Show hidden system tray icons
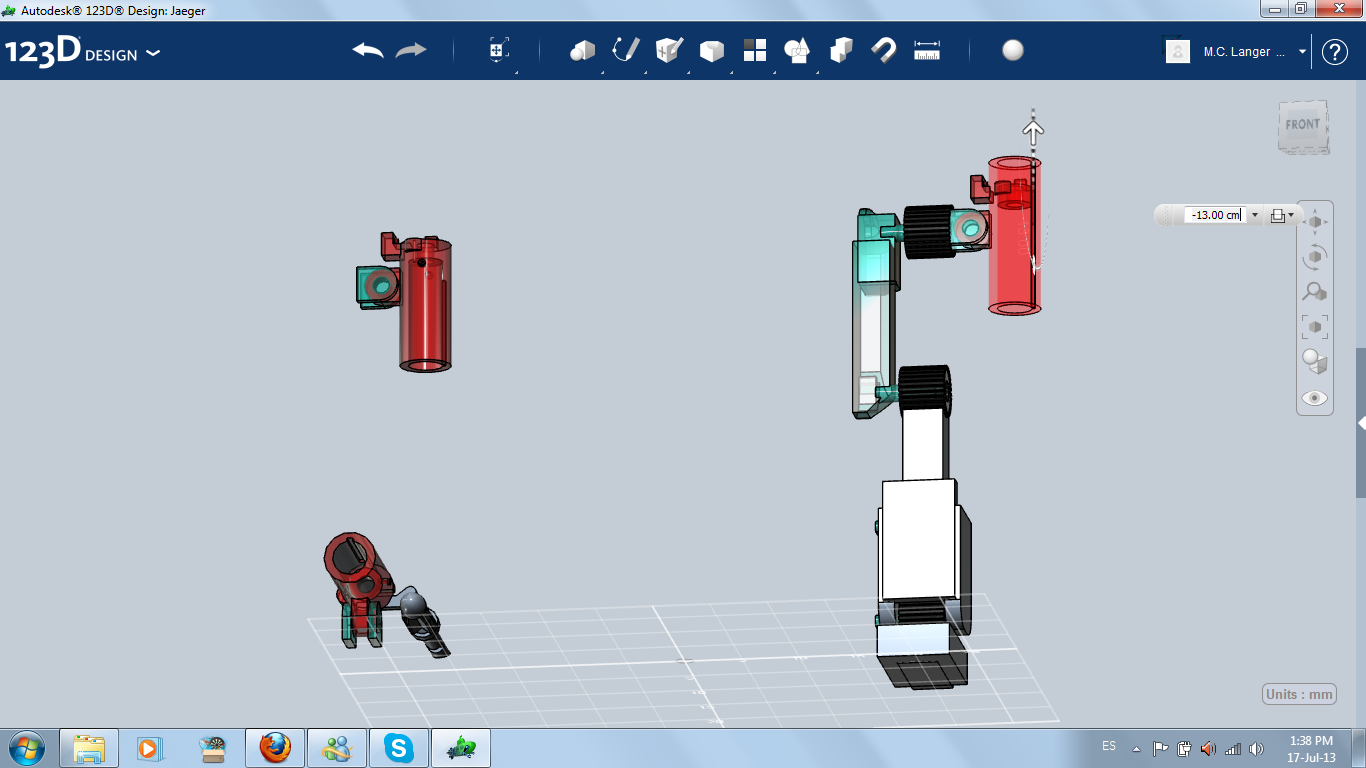The width and height of the screenshot is (1366, 768). [1136, 748]
